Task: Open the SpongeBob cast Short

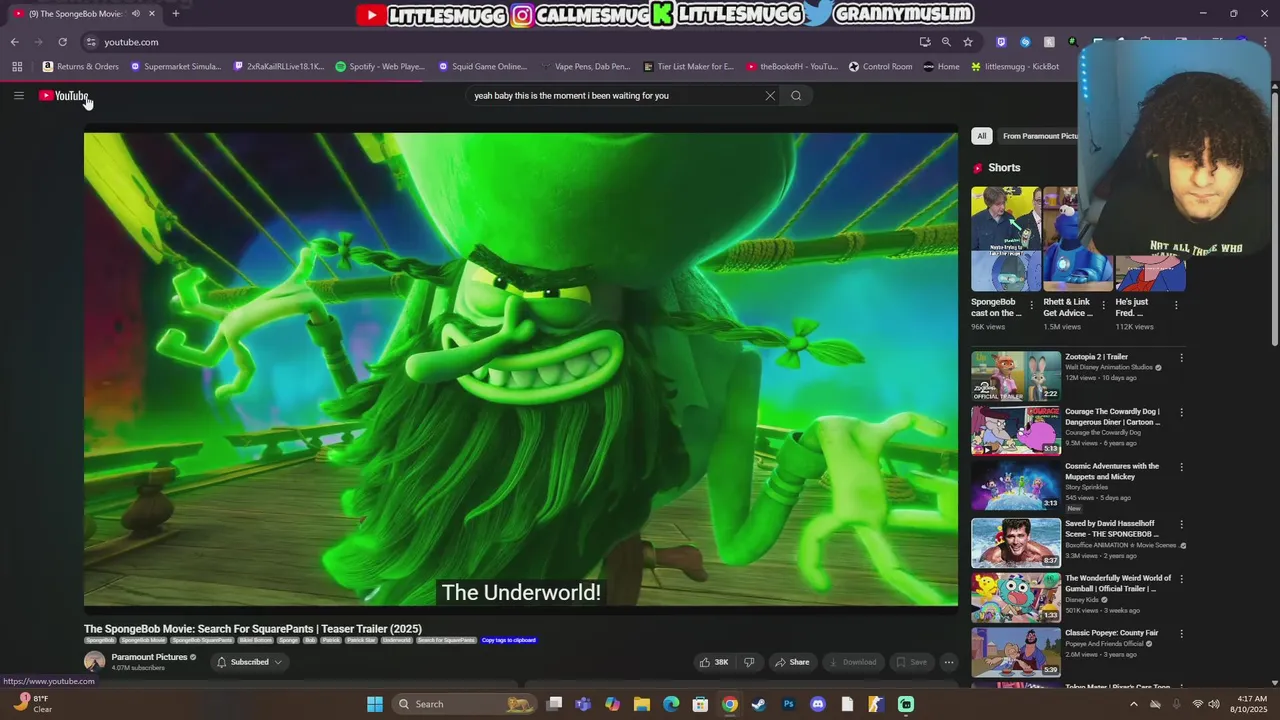Action: coord(1005,239)
